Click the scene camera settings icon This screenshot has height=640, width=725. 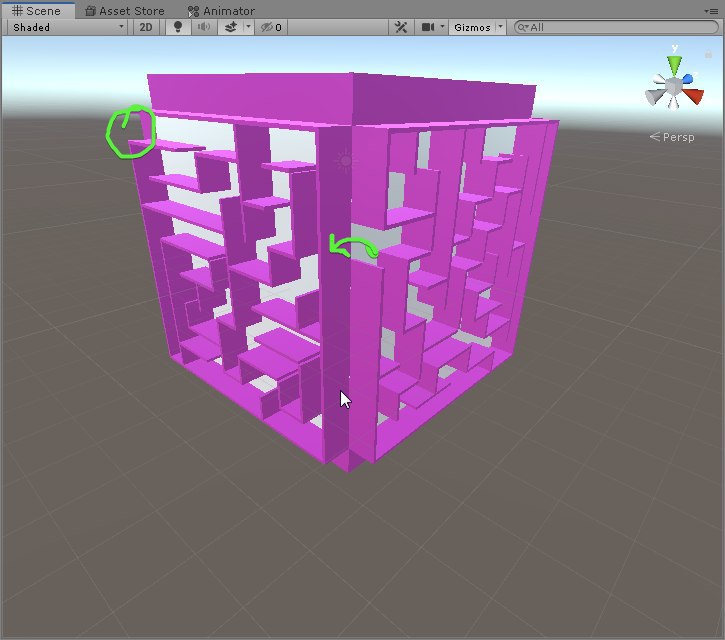428,27
